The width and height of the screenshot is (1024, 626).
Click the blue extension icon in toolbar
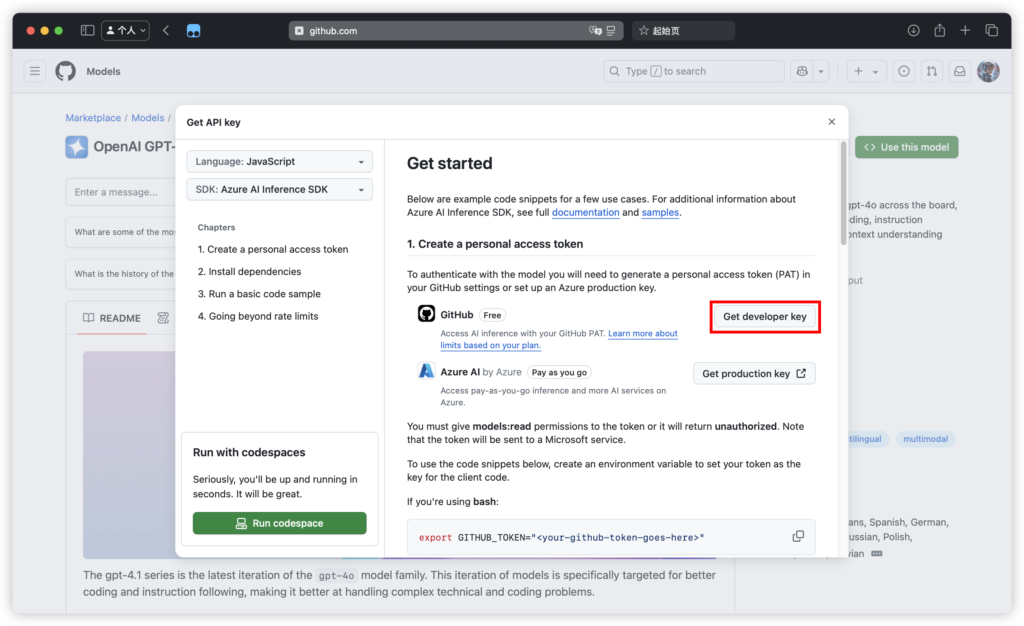[193, 30]
